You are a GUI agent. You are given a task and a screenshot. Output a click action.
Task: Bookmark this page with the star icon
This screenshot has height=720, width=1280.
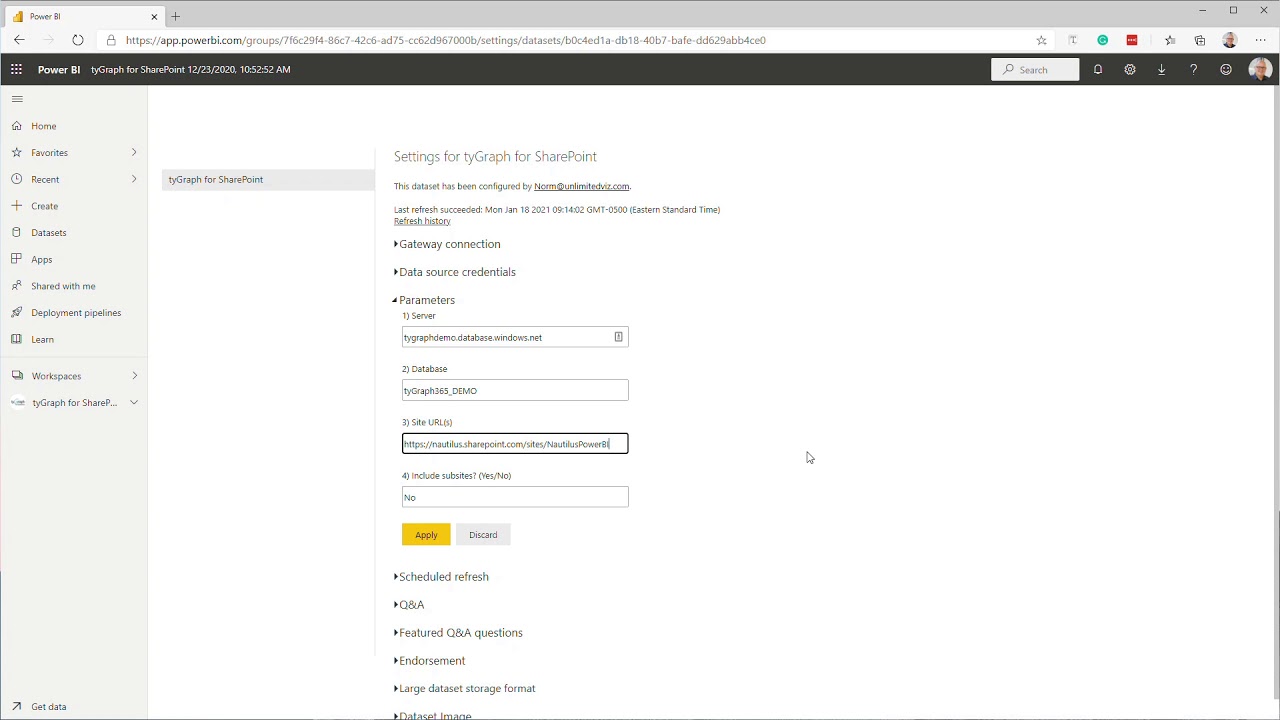pyautogui.click(x=1041, y=40)
